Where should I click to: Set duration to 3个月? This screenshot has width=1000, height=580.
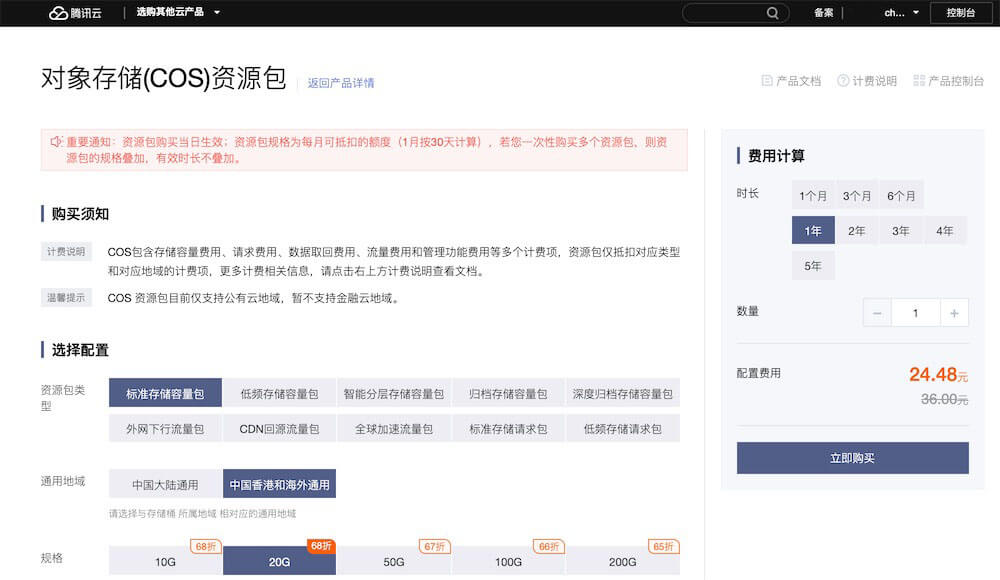click(857, 195)
